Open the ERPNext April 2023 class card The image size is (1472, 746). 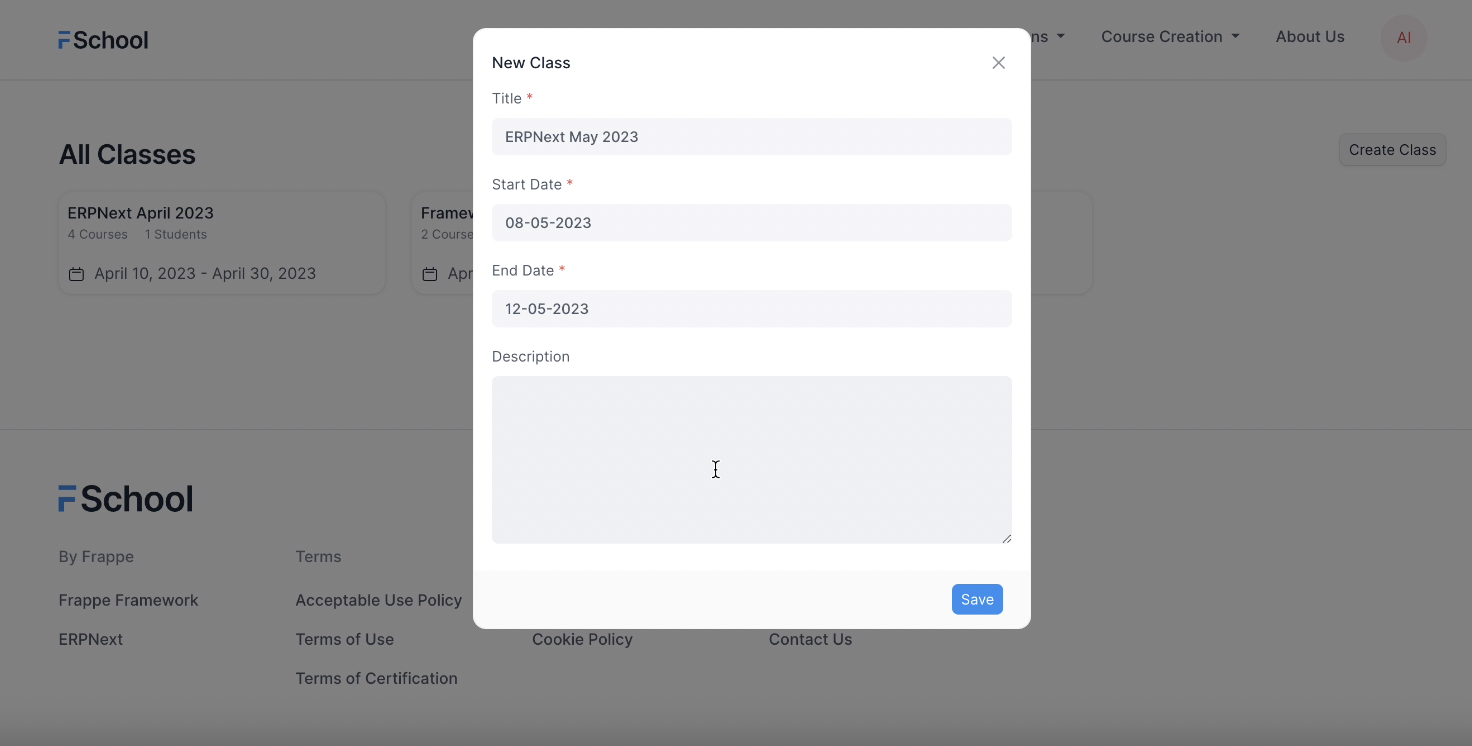coord(222,243)
